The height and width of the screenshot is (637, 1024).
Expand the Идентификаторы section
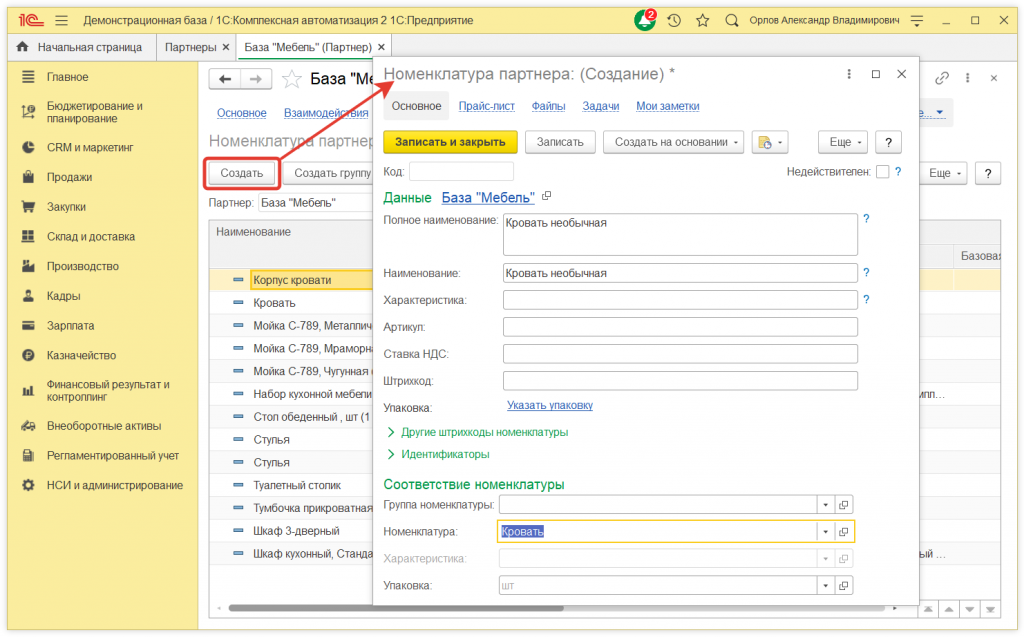click(445, 454)
